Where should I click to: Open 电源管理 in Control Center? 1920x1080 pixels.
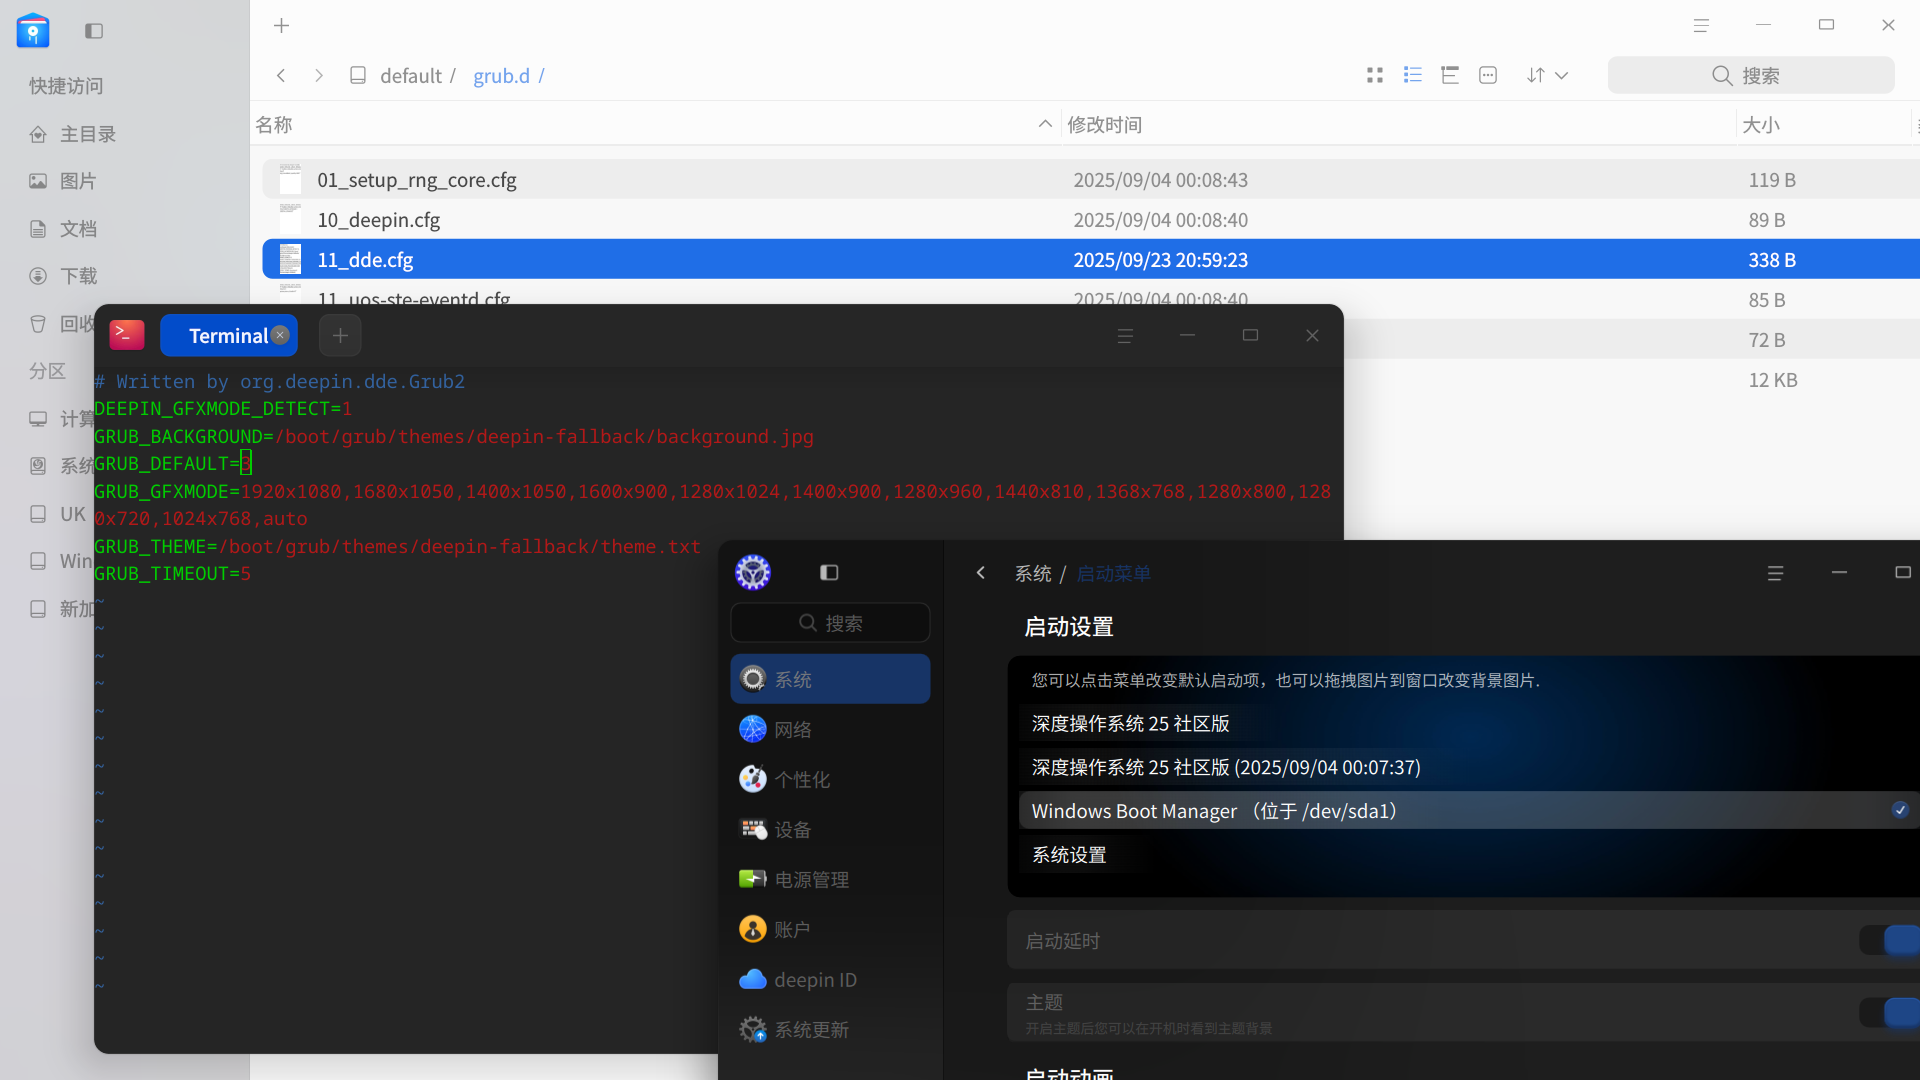(830, 879)
